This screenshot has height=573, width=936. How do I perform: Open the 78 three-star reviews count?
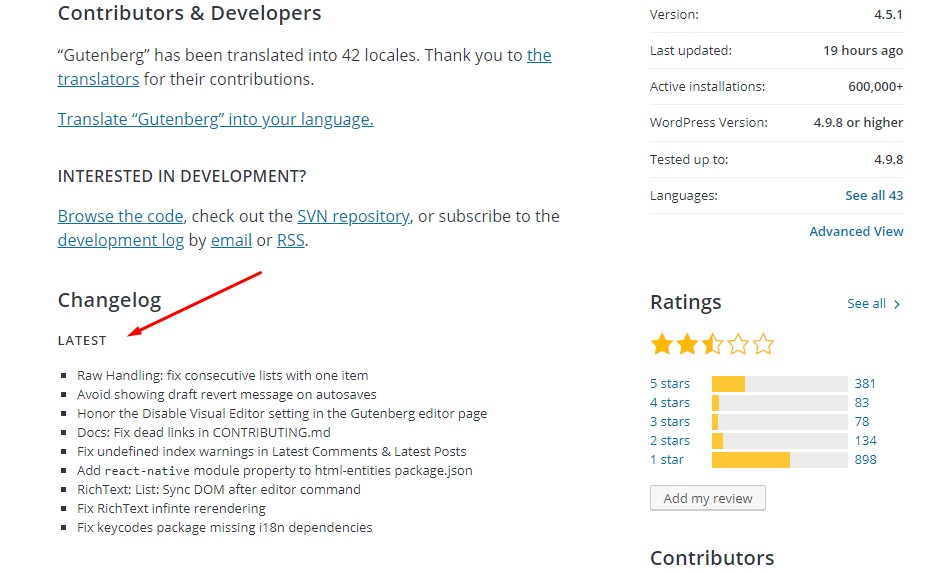coord(861,421)
